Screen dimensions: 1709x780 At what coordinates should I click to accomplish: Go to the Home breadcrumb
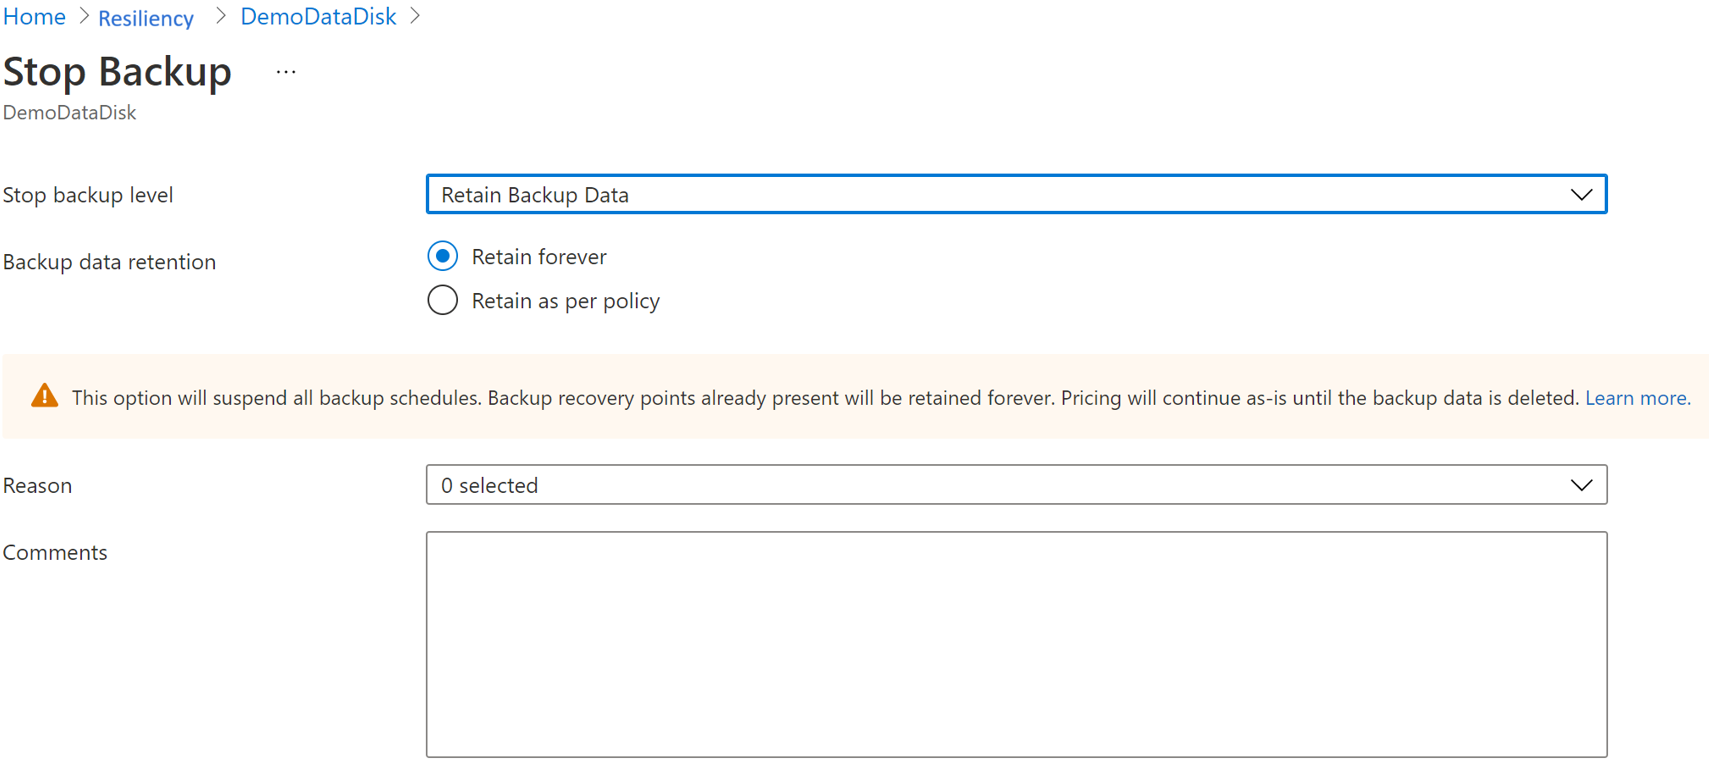(34, 17)
